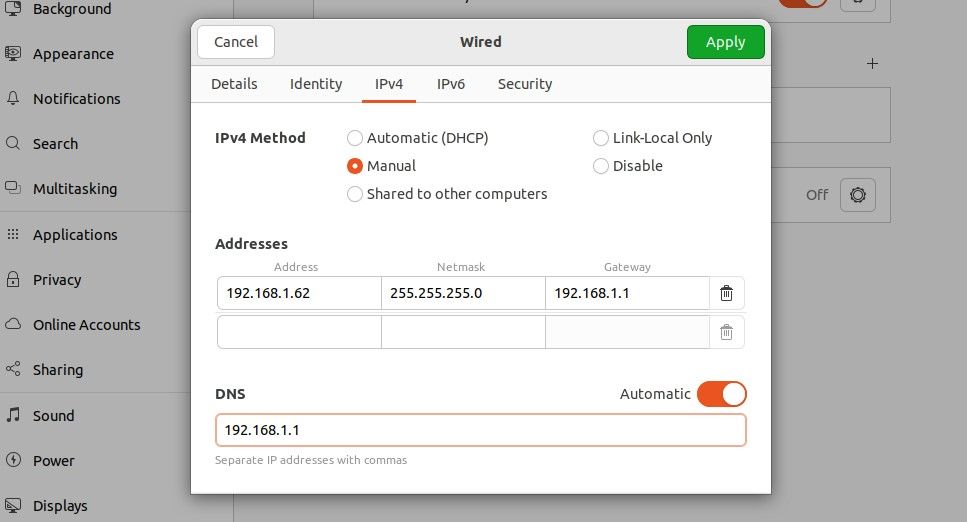Open Notifications bell in sidebar
Image resolution: width=967 pixels, height=522 pixels.
(14, 99)
